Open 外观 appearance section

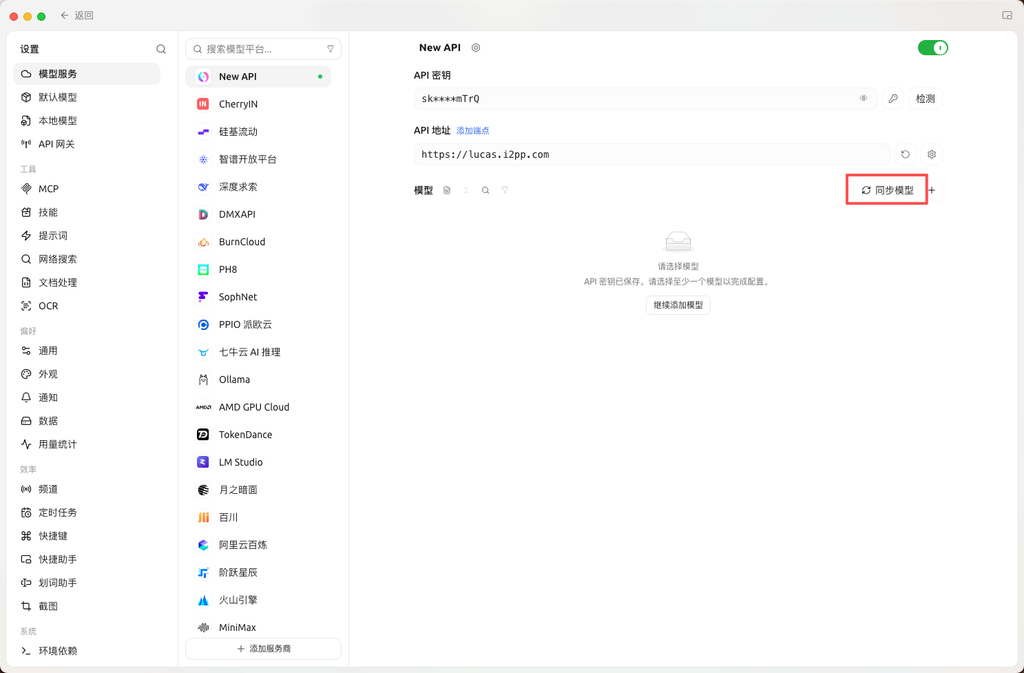point(86,374)
